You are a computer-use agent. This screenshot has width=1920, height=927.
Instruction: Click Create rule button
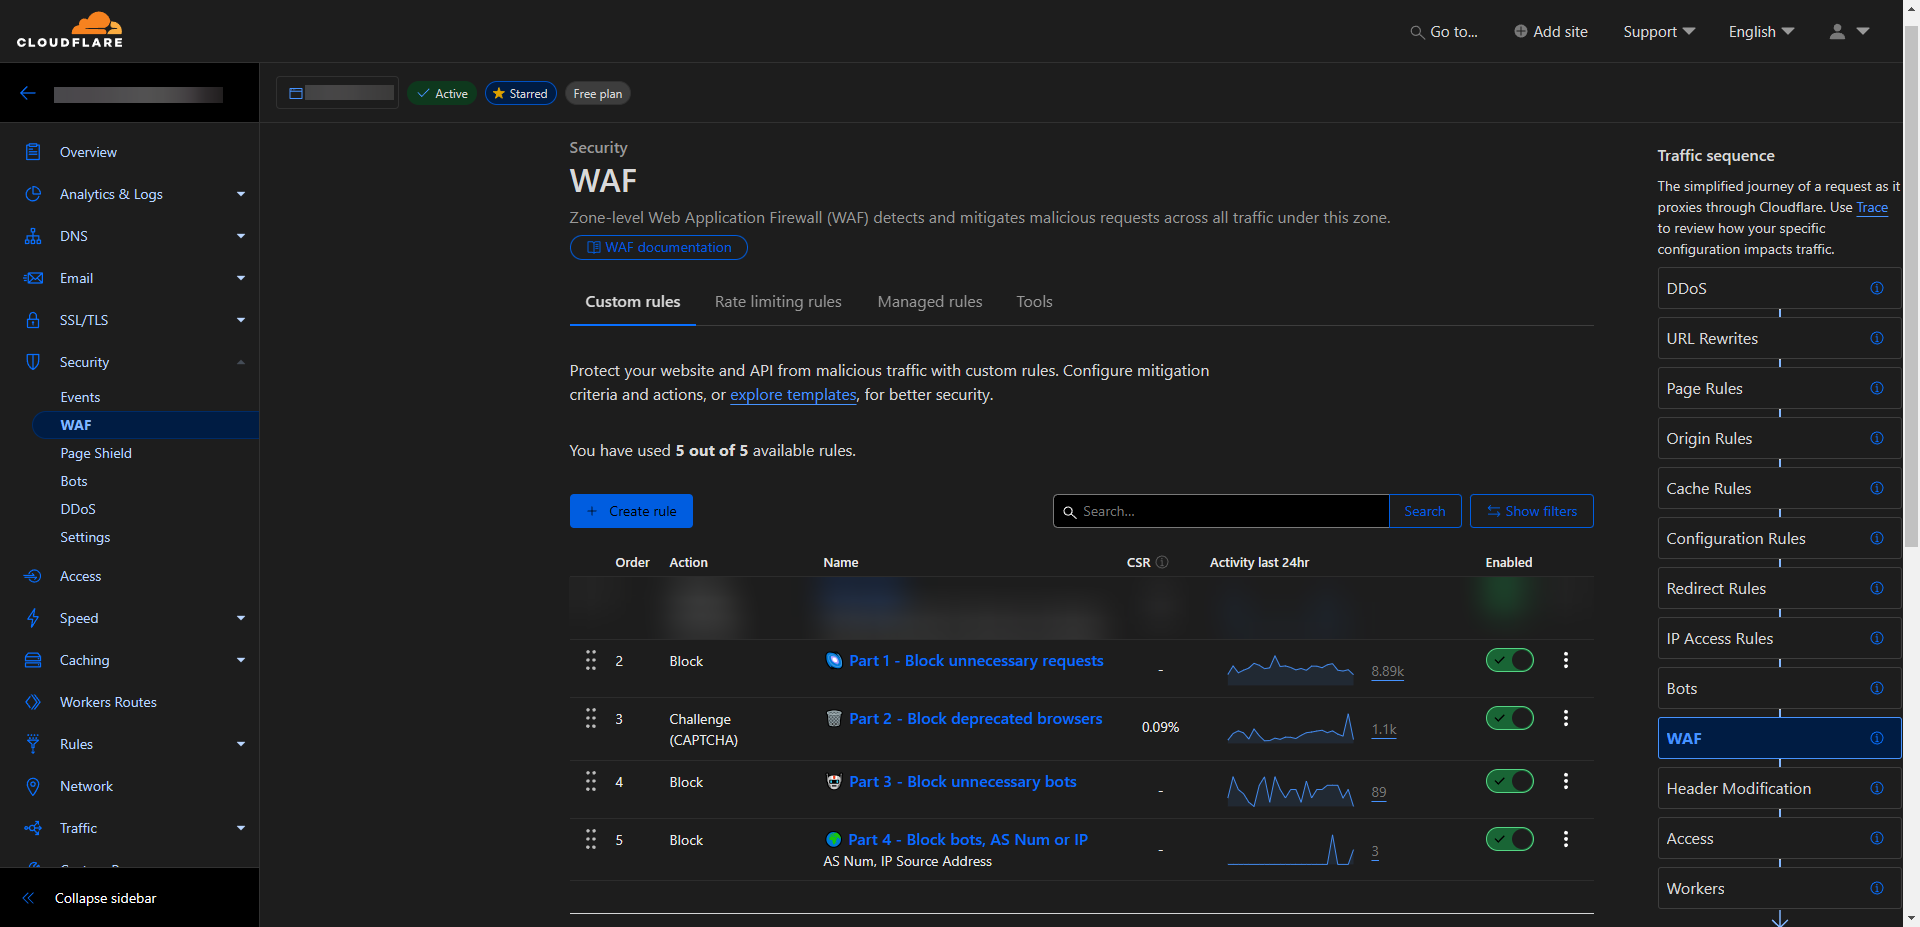(x=631, y=511)
